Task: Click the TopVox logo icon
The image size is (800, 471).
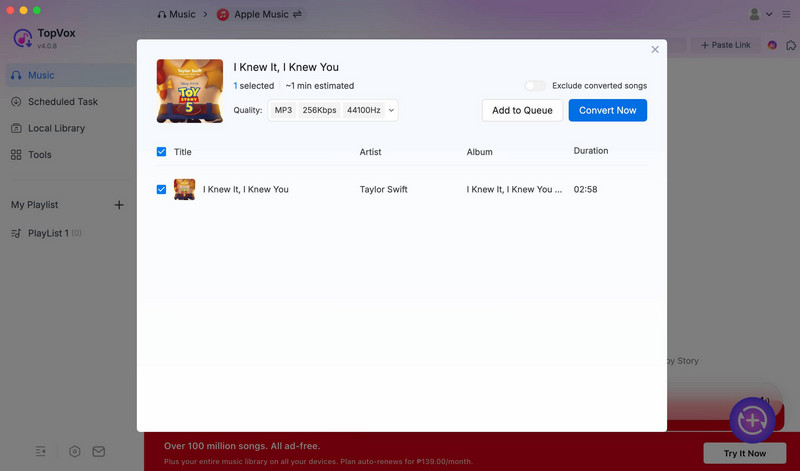Action: 22,38
